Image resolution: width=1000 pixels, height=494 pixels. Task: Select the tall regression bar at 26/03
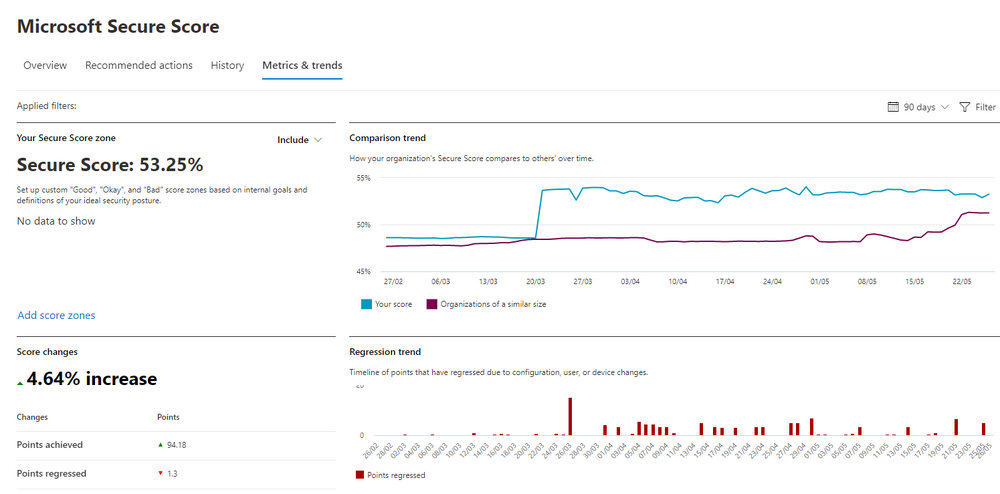pos(570,416)
